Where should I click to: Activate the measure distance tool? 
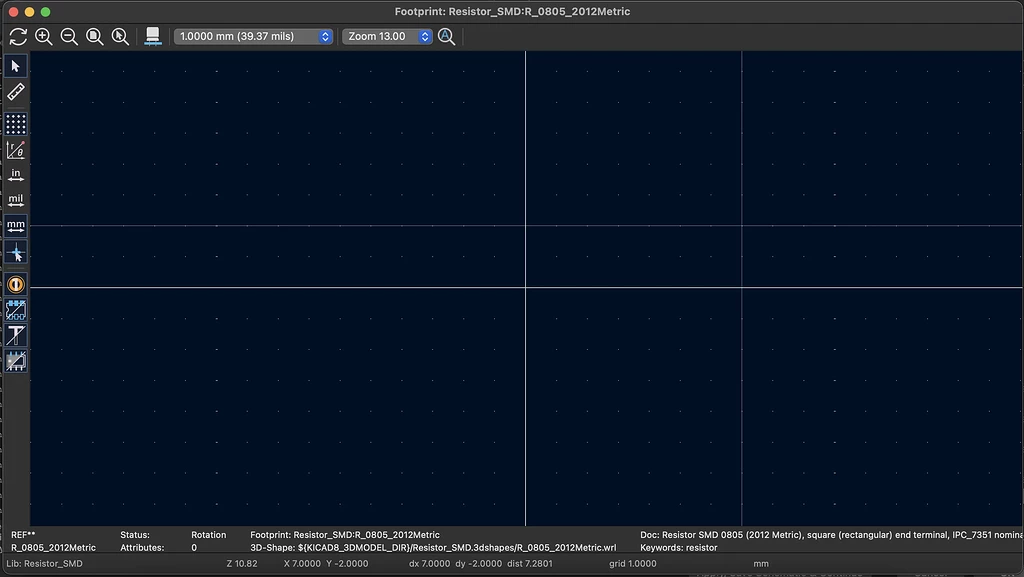point(15,91)
